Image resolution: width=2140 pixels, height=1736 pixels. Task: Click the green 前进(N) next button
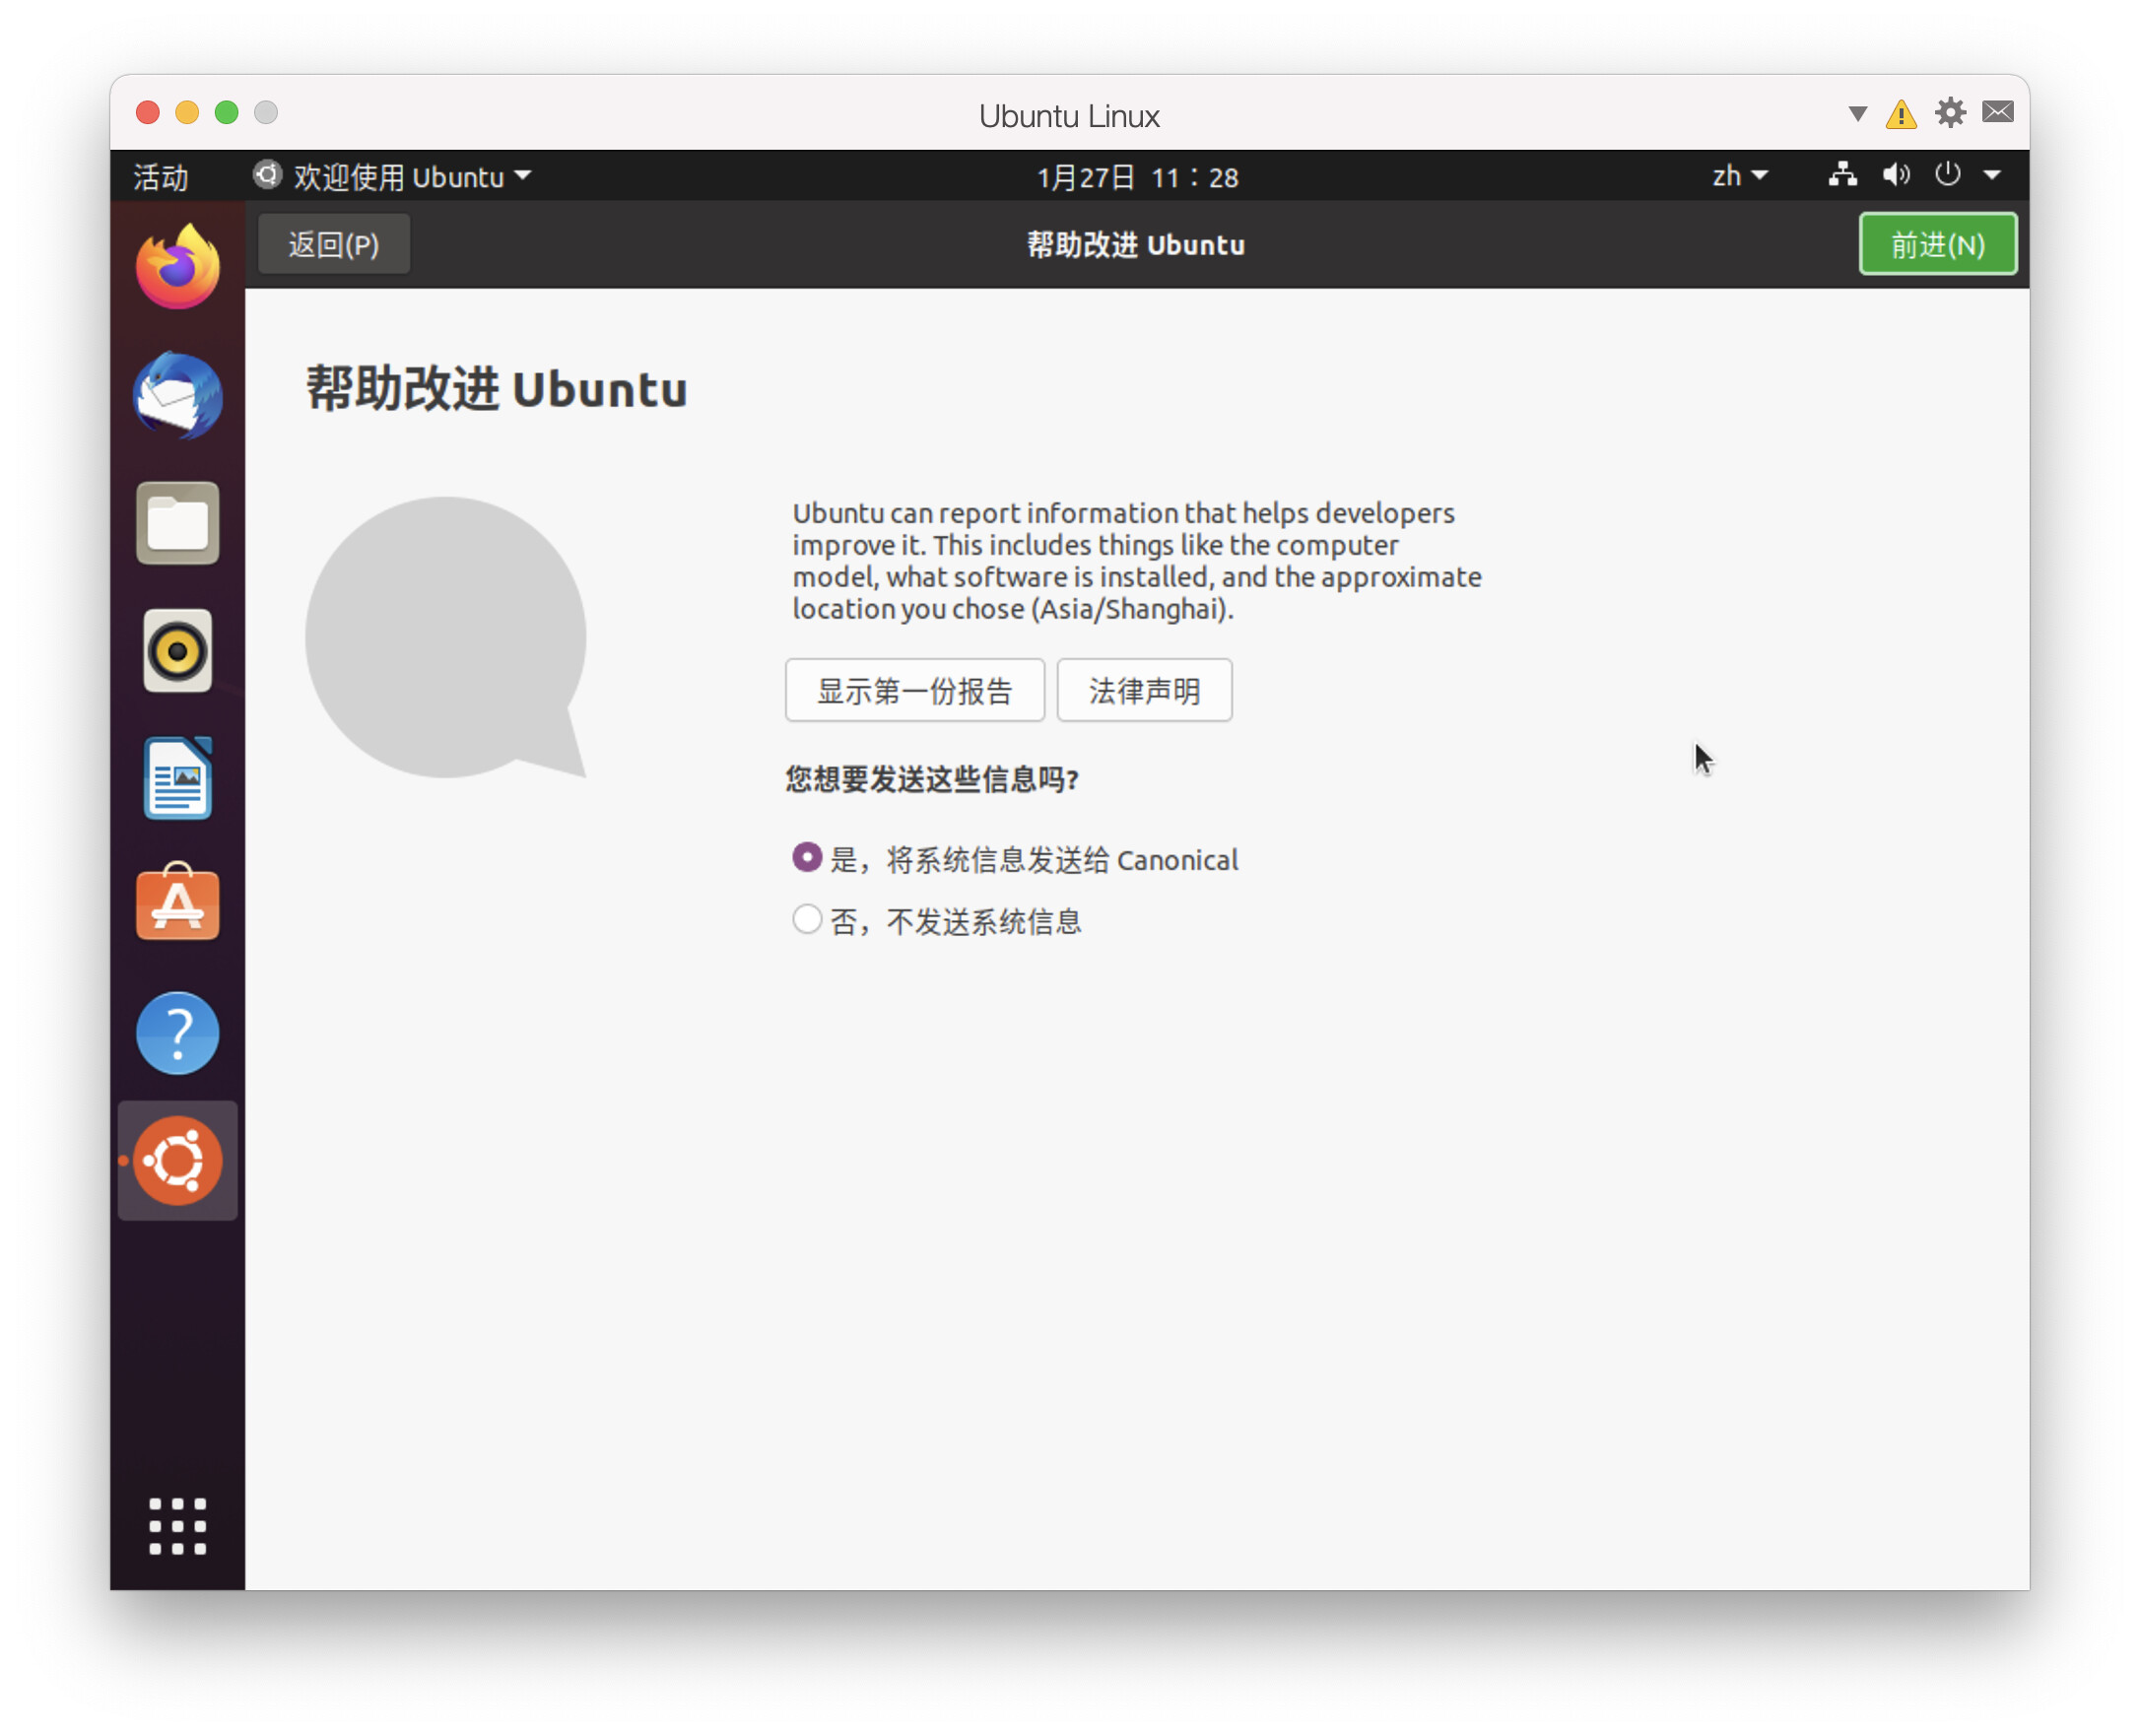1938,244
